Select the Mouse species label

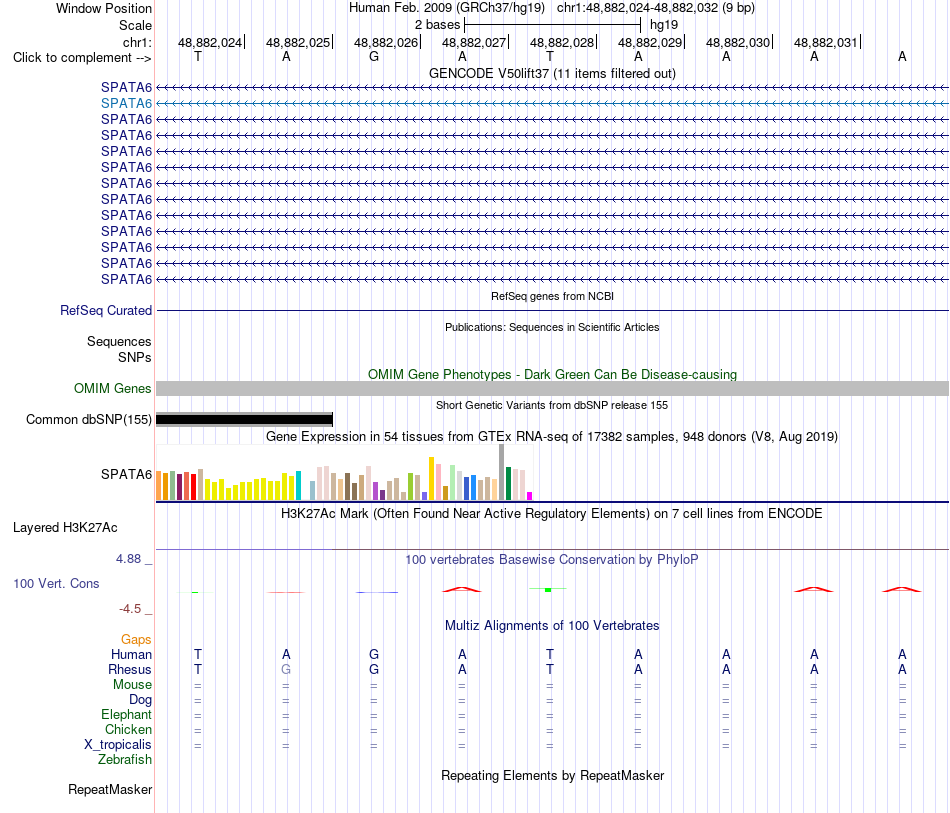132,685
